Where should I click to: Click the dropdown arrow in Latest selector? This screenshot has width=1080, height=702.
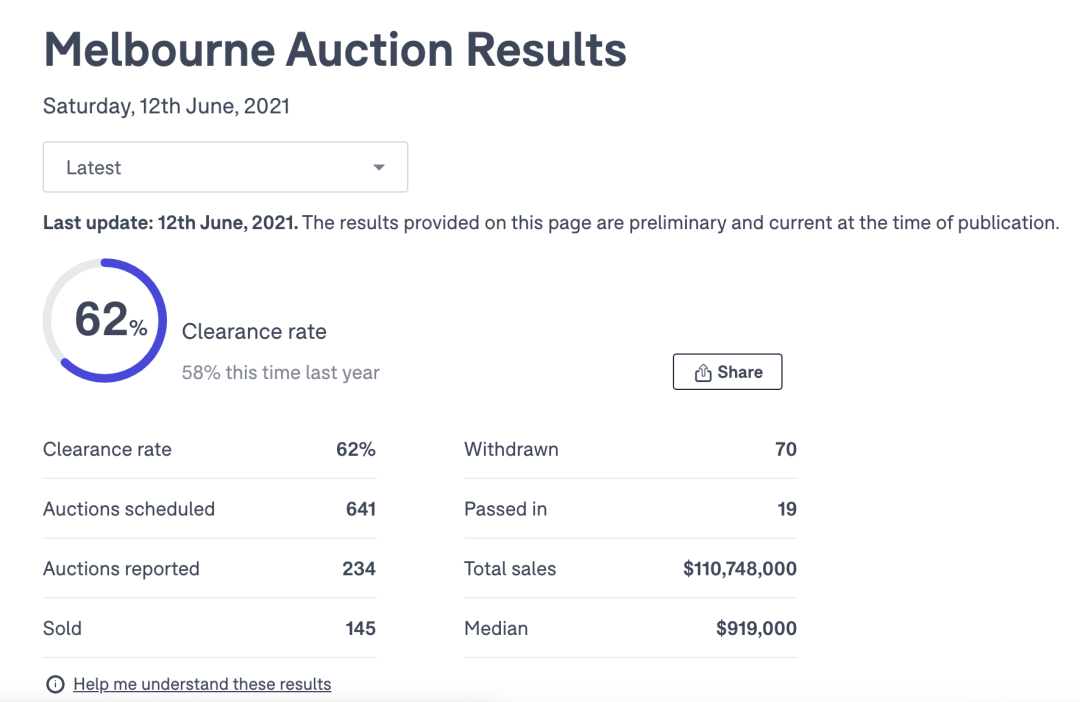point(379,167)
